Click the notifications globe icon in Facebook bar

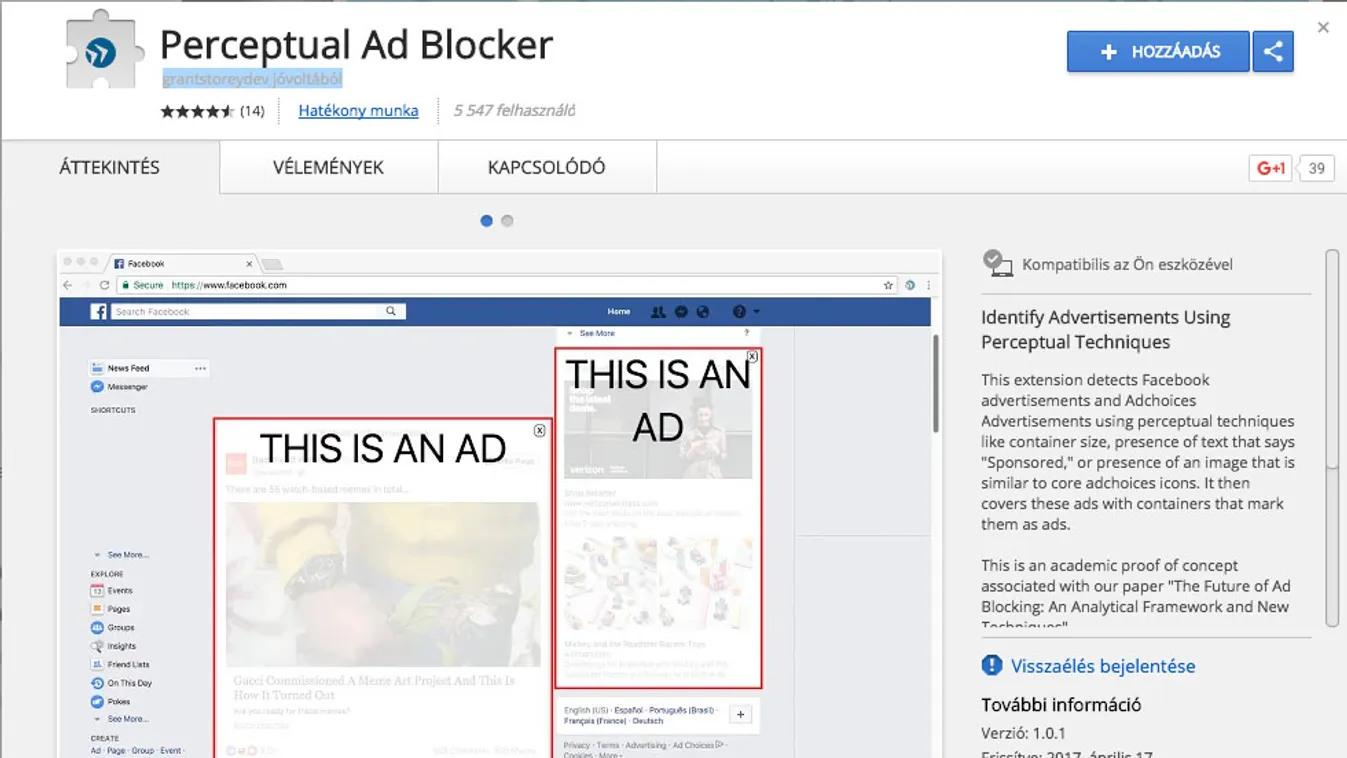[703, 312]
